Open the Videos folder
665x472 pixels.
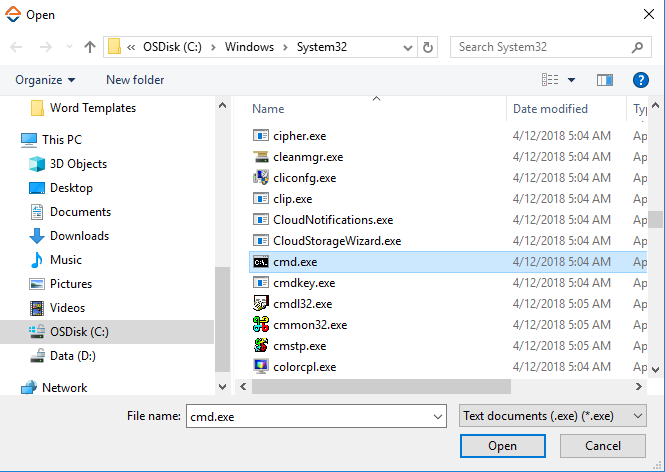57,307
